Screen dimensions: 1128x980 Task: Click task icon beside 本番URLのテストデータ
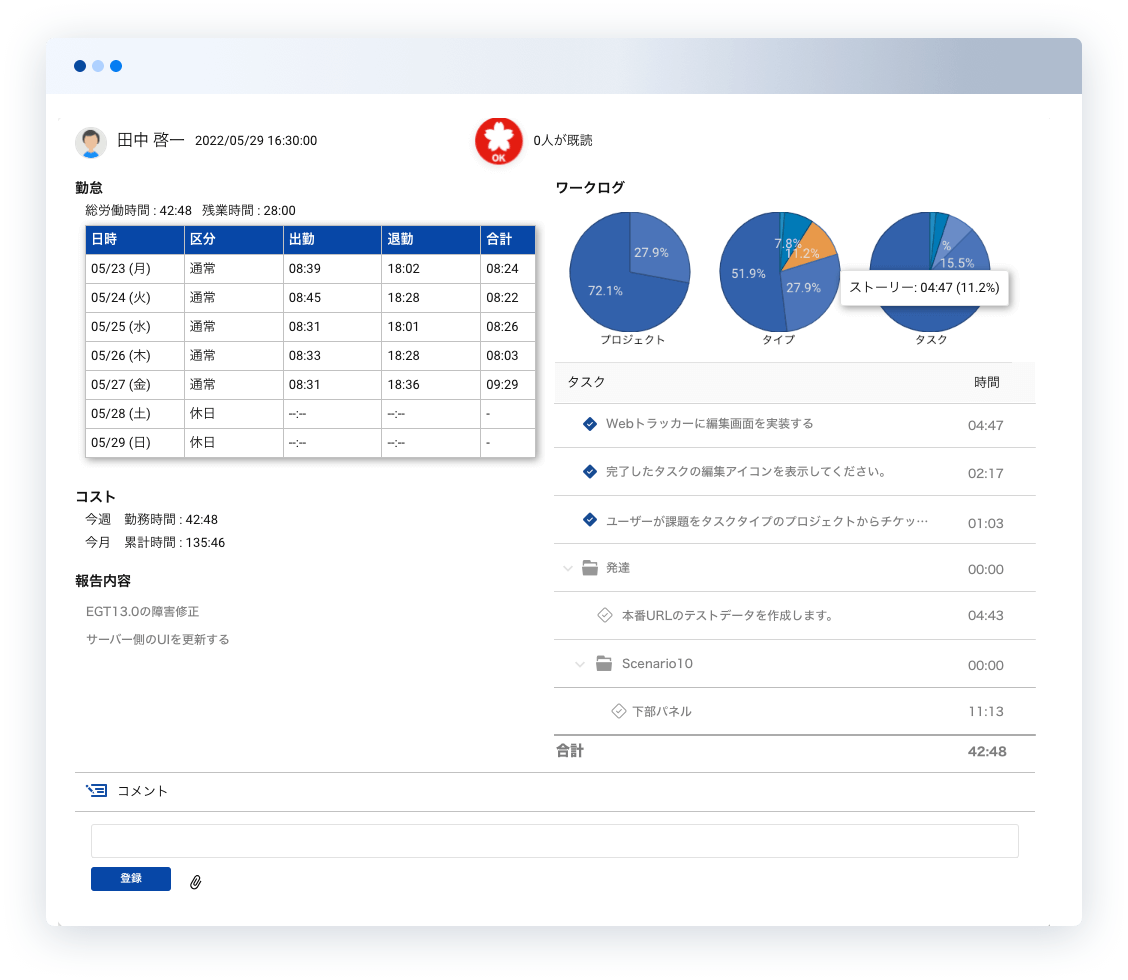[604, 616]
